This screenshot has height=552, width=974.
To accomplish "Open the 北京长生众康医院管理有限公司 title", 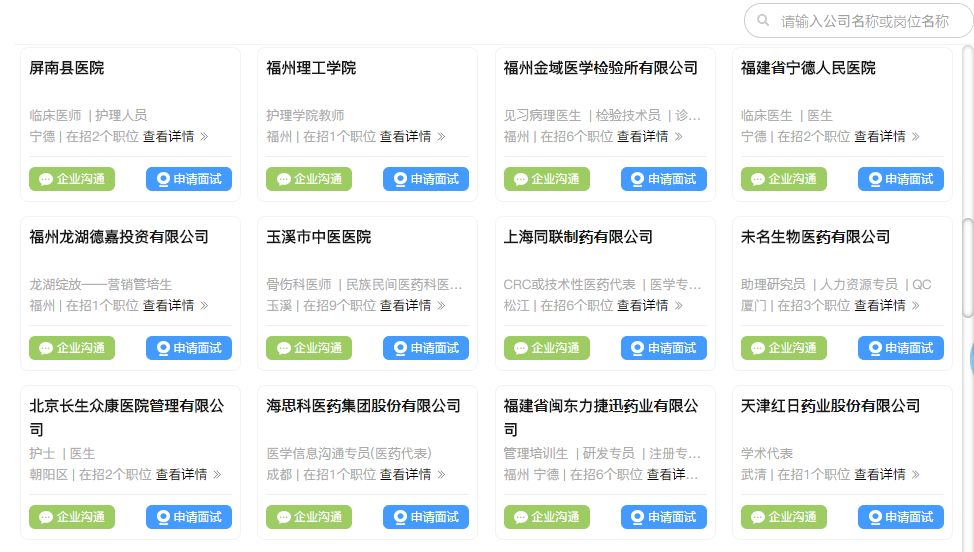I will (x=127, y=417).
